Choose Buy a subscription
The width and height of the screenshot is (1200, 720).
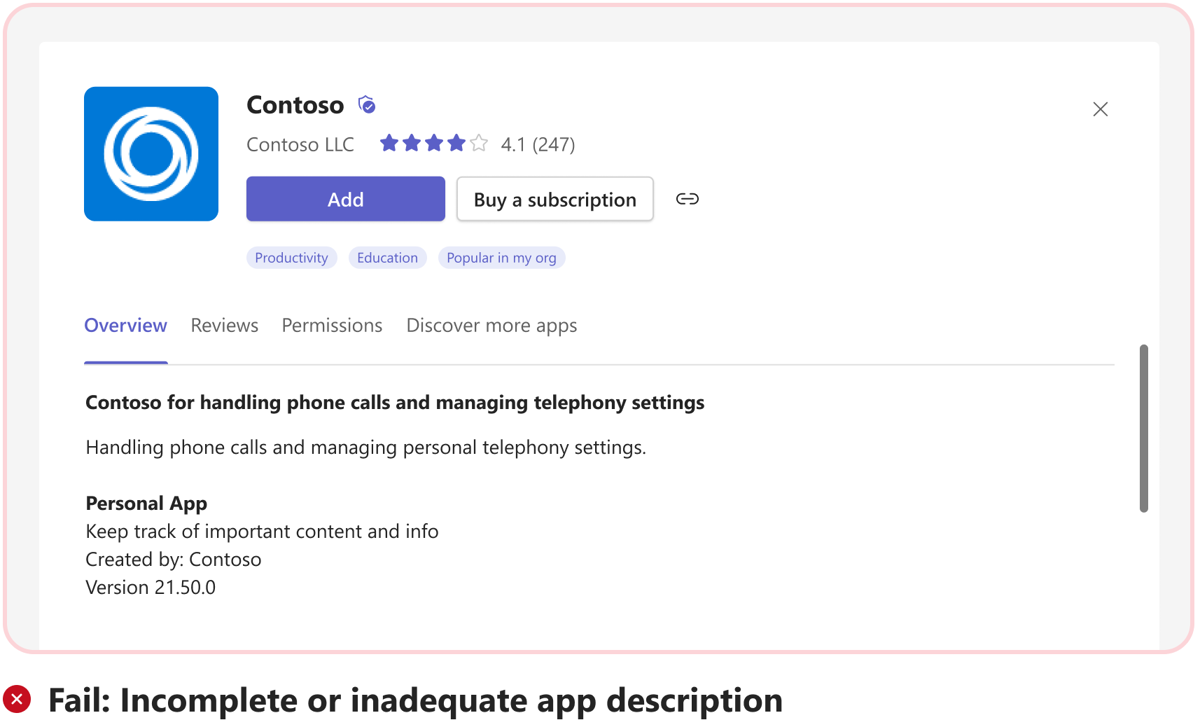tap(555, 199)
